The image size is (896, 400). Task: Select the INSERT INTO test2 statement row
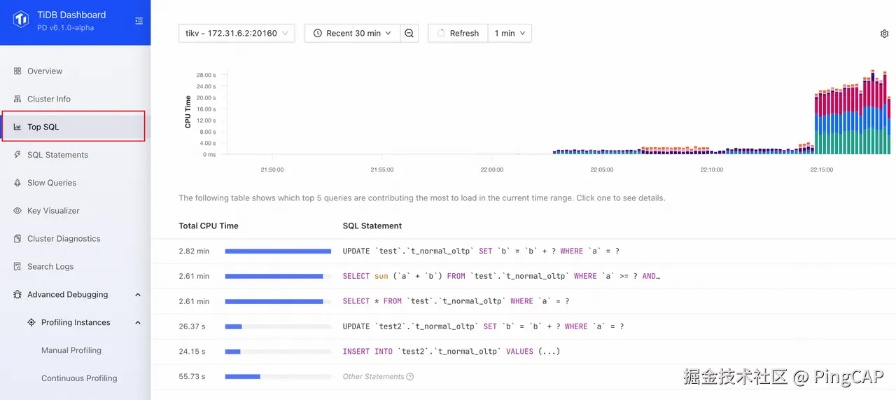[450, 351]
